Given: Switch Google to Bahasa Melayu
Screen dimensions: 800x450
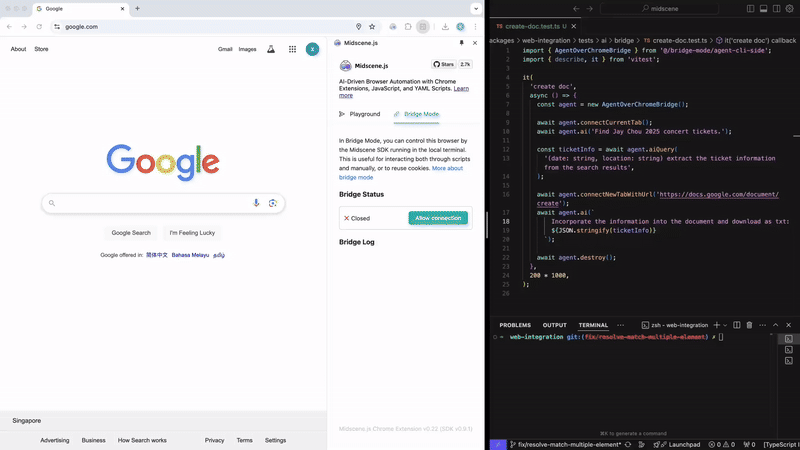Looking at the screenshot, I should tap(190, 255).
